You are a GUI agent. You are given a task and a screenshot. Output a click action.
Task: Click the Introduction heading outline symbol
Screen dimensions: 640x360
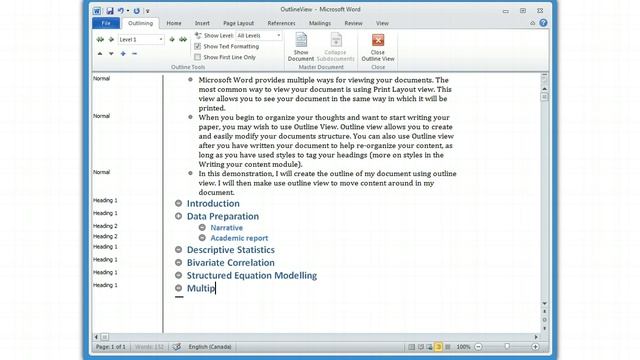pyautogui.click(x=178, y=203)
